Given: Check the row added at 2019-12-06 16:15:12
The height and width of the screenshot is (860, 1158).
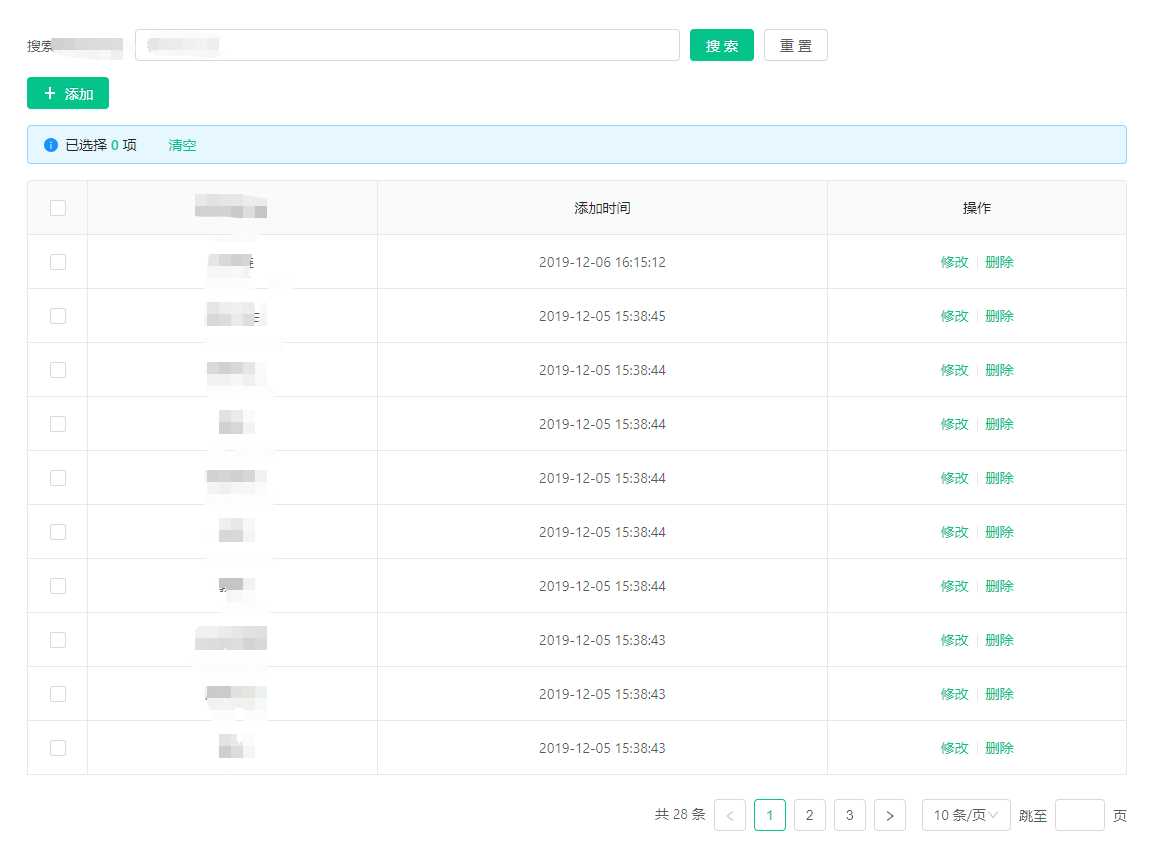Looking at the screenshot, I should pyautogui.click(x=58, y=262).
